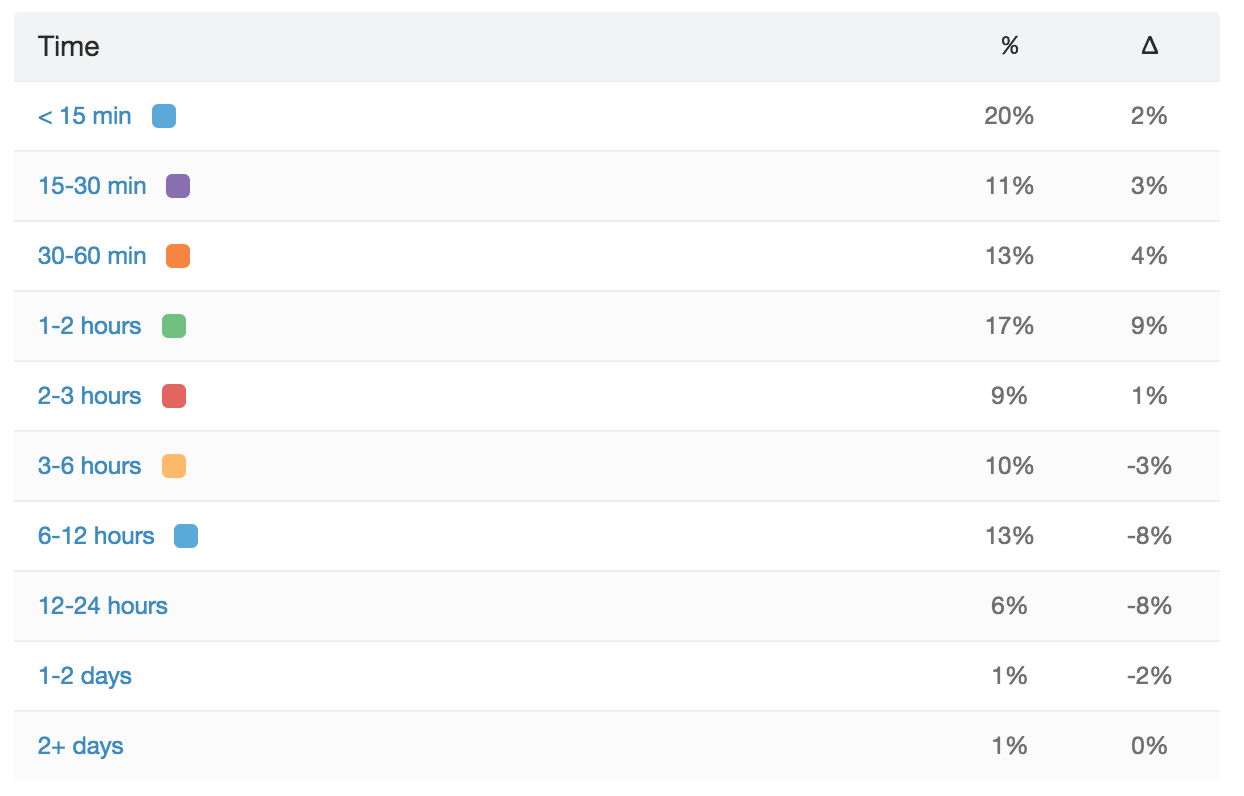The width and height of the screenshot is (1244, 796).
Task: Select the 1-2 hours link
Action: 90,326
